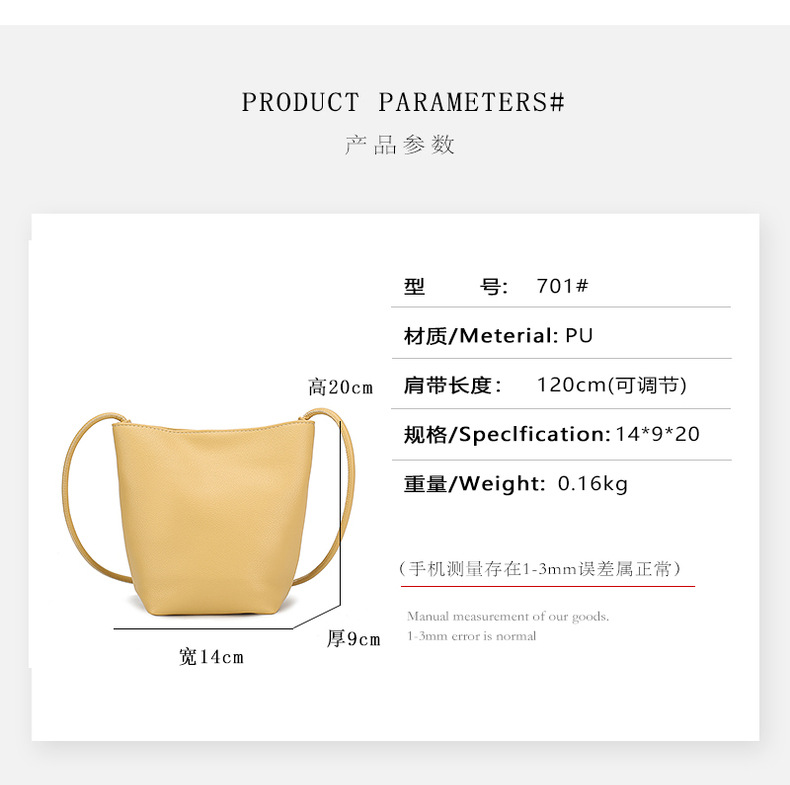The image size is (790, 785).
Task: Click the 肩带长度 120cm(可调节) row
Action: click(x=561, y=385)
